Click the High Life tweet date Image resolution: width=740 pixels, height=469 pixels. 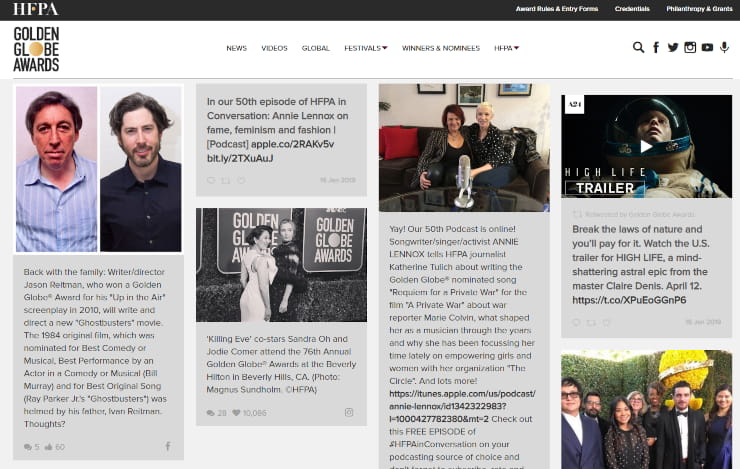point(703,322)
